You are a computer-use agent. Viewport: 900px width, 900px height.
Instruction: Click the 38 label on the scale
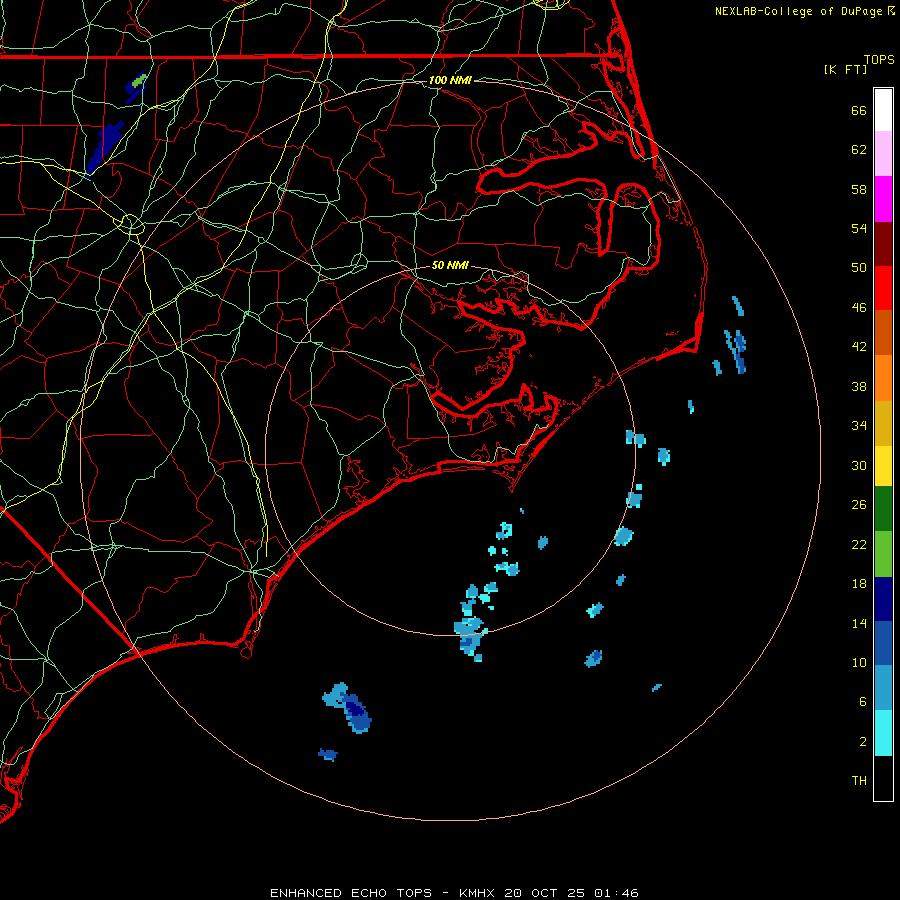(x=859, y=386)
